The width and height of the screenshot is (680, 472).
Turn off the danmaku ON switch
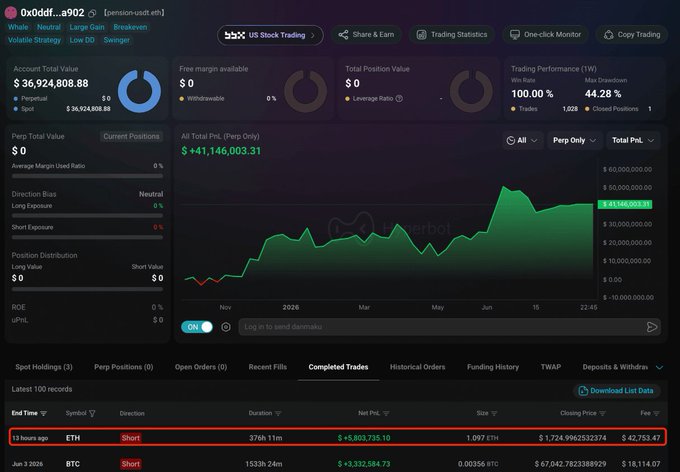(x=197, y=327)
